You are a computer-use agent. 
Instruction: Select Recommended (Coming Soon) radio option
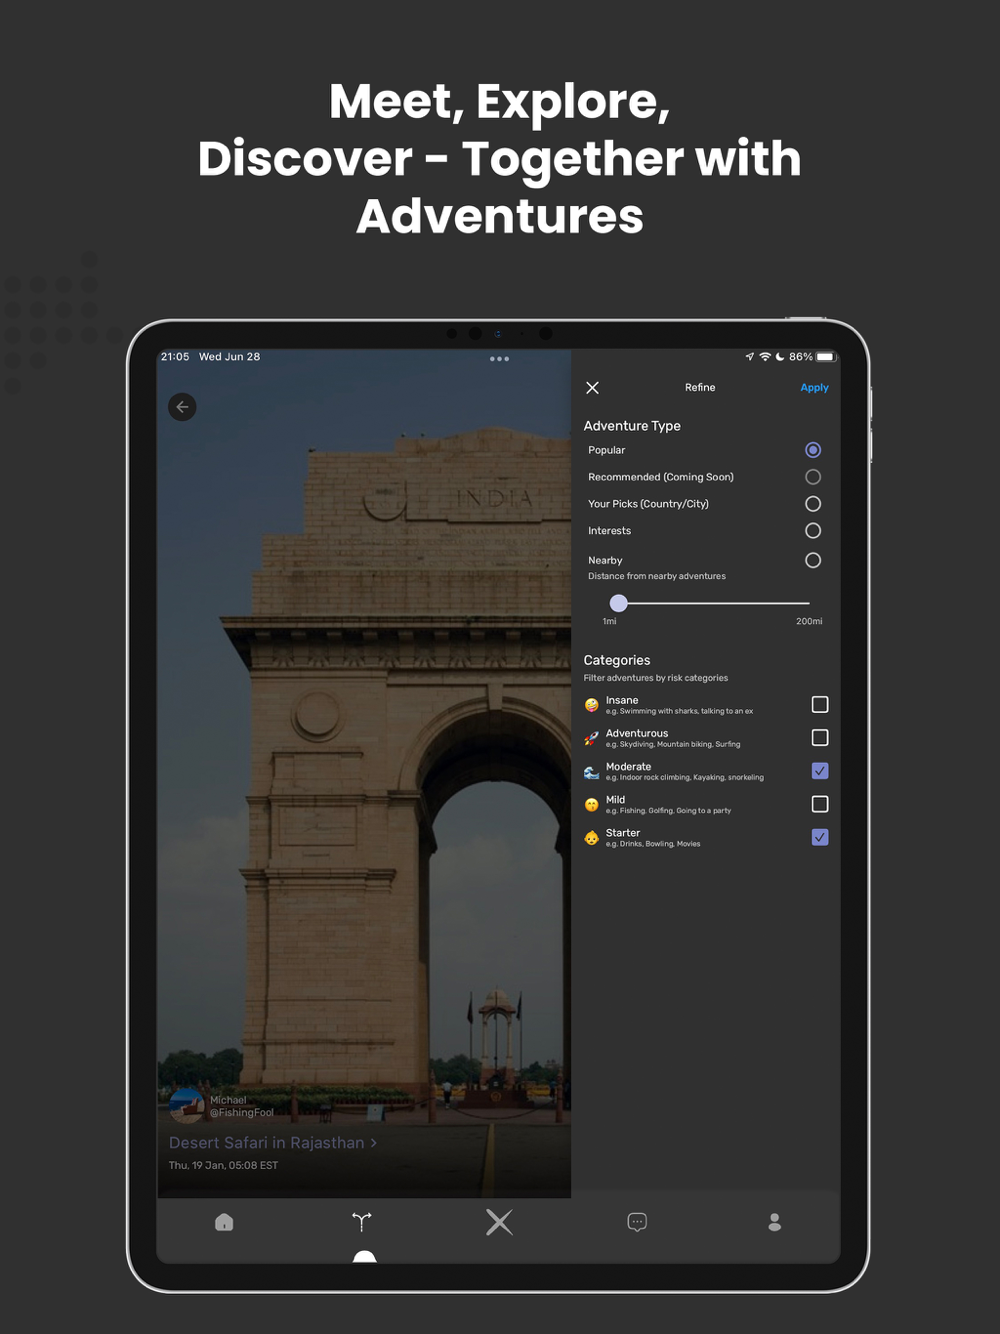tap(813, 477)
